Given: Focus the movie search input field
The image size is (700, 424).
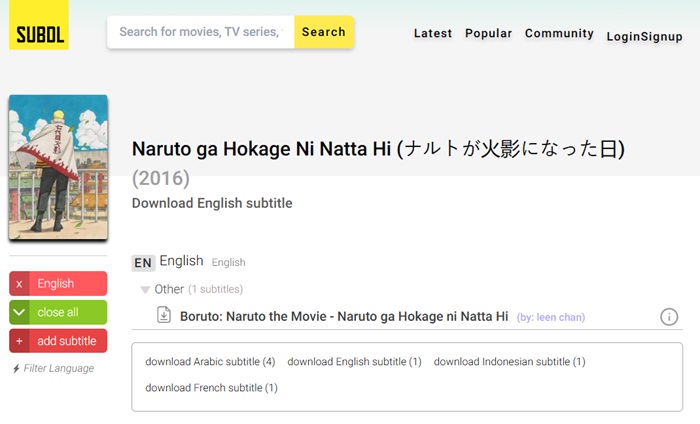Looking at the screenshot, I should tap(201, 32).
